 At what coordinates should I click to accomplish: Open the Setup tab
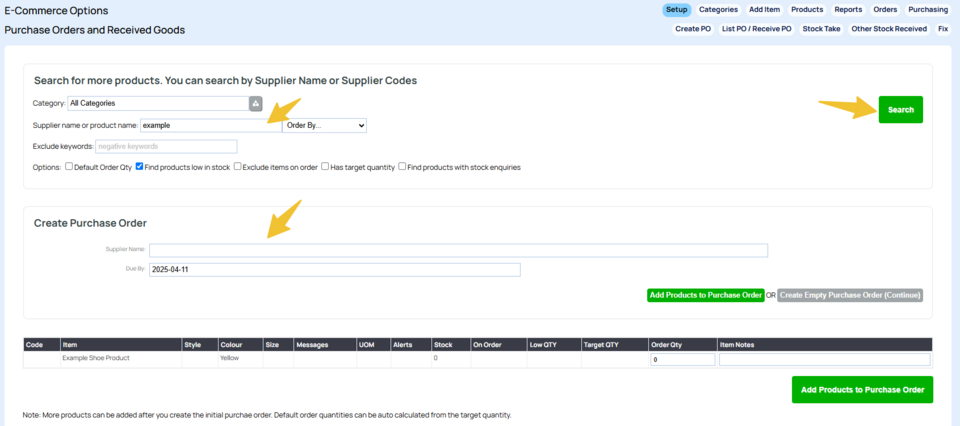click(x=676, y=10)
